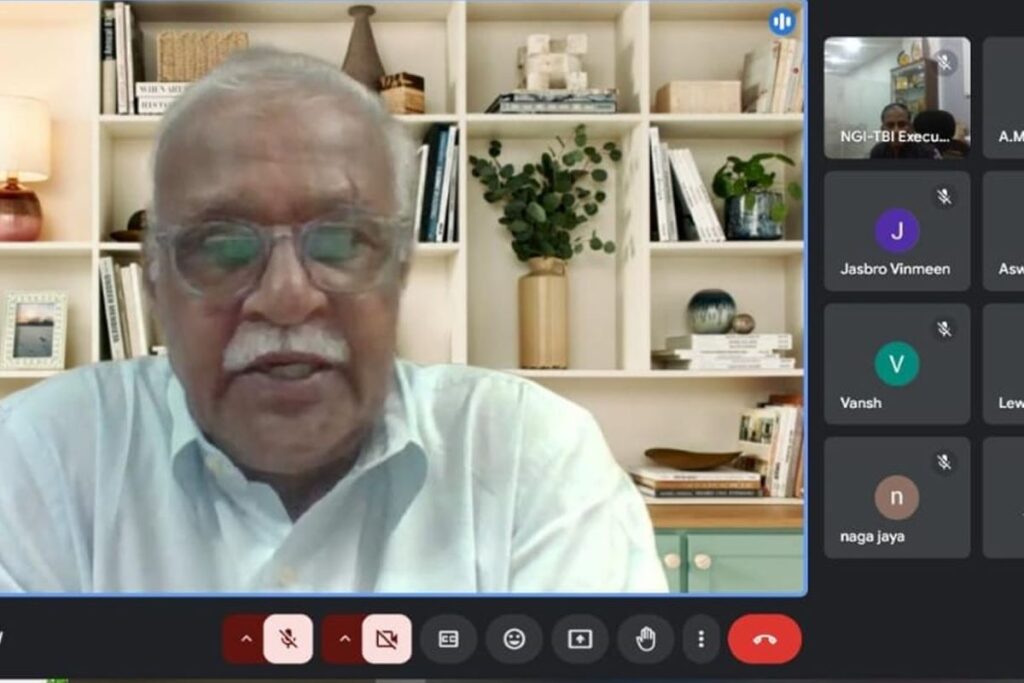
Task: Toggle closed captions button
Action: [x=448, y=639]
